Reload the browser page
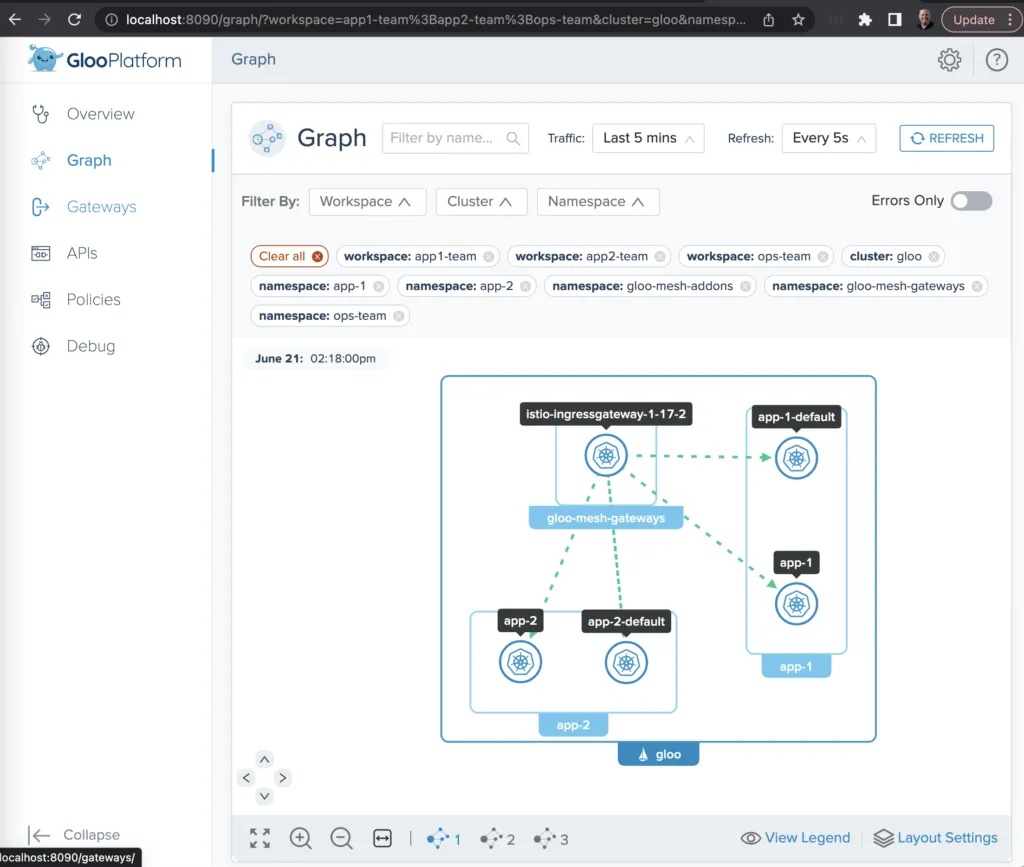Screen dimensions: 1024x867 pyautogui.click(x=74, y=20)
